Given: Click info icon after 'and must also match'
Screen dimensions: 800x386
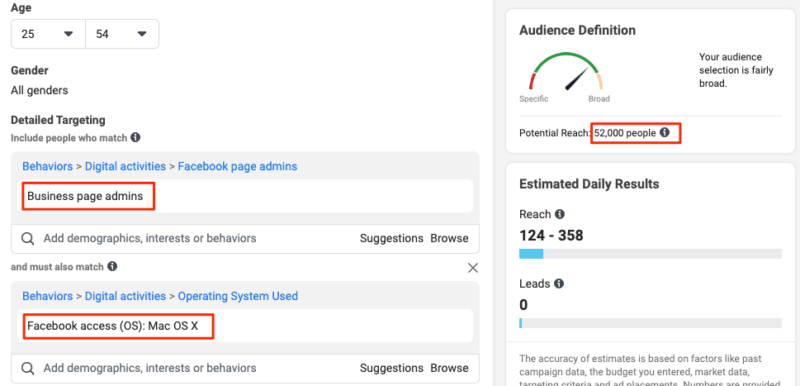Looking at the screenshot, I should [112, 266].
